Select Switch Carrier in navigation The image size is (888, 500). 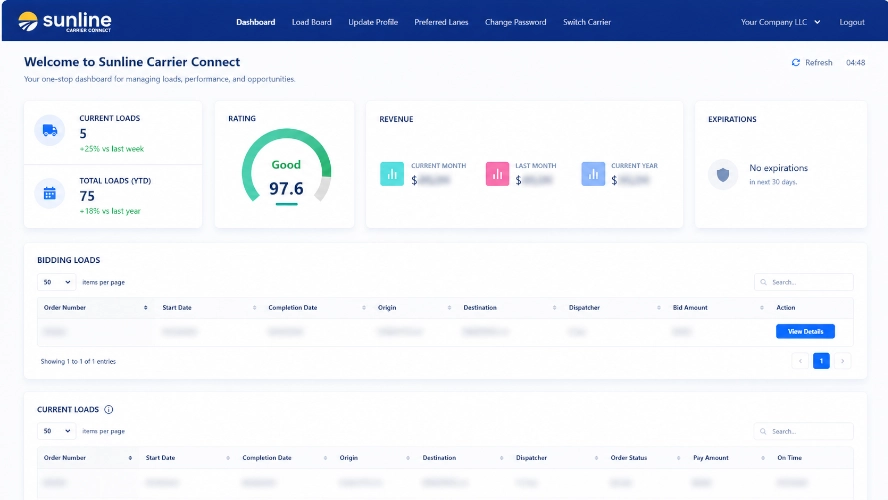(587, 22)
